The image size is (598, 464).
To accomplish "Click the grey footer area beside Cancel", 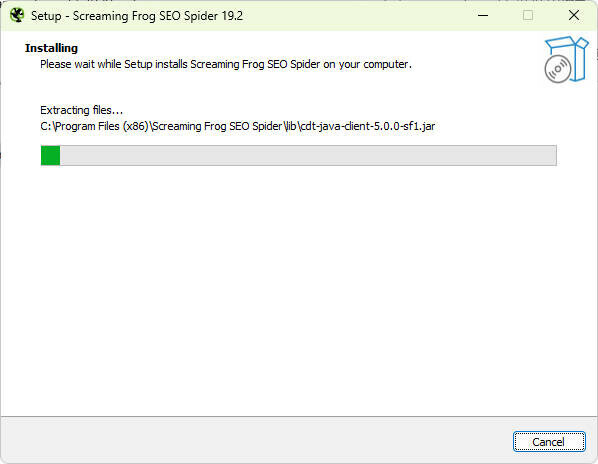I will (256, 440).
